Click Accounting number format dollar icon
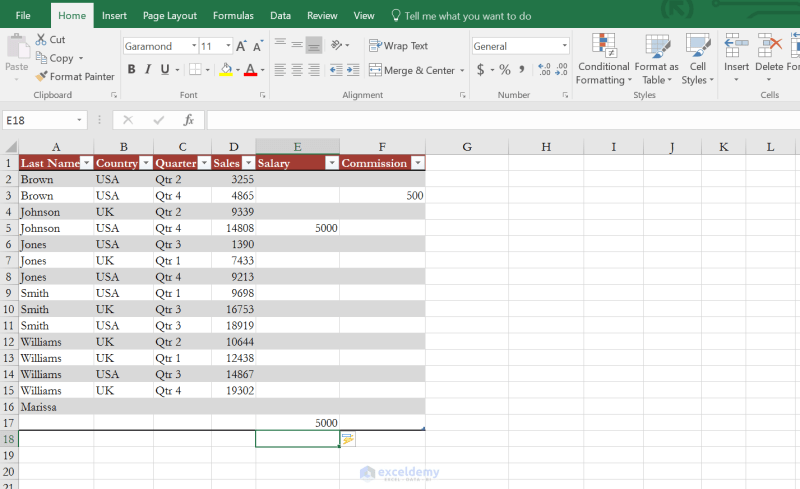800x489 pixels. [481, 69]
